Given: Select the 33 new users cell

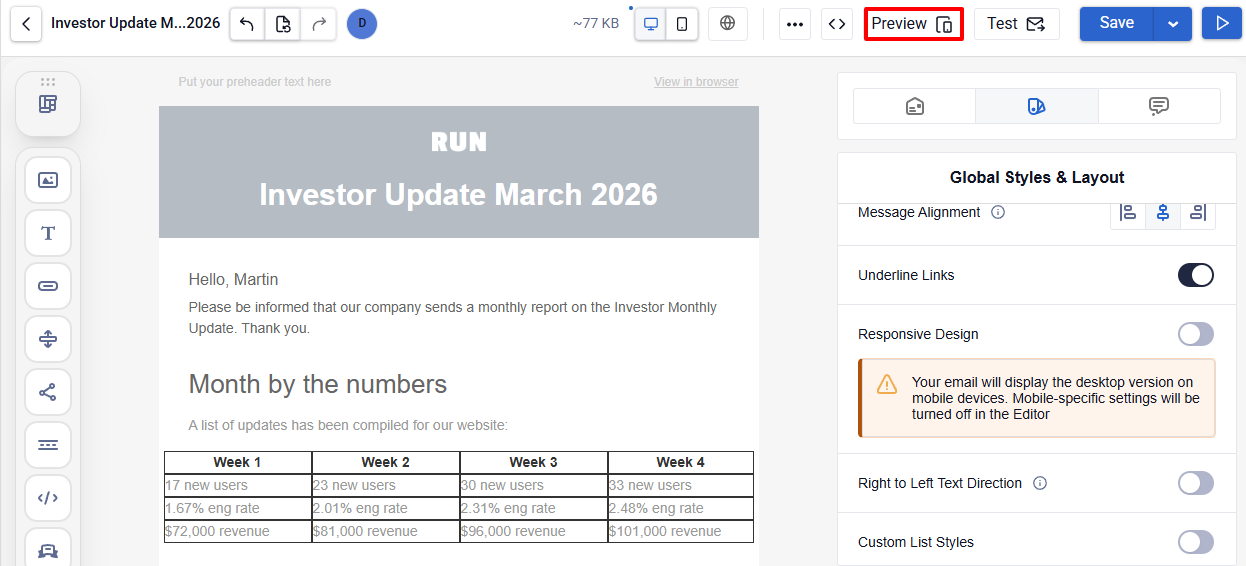Looking at the screenshot, I should pyautogui.click(x=681, y=485).
